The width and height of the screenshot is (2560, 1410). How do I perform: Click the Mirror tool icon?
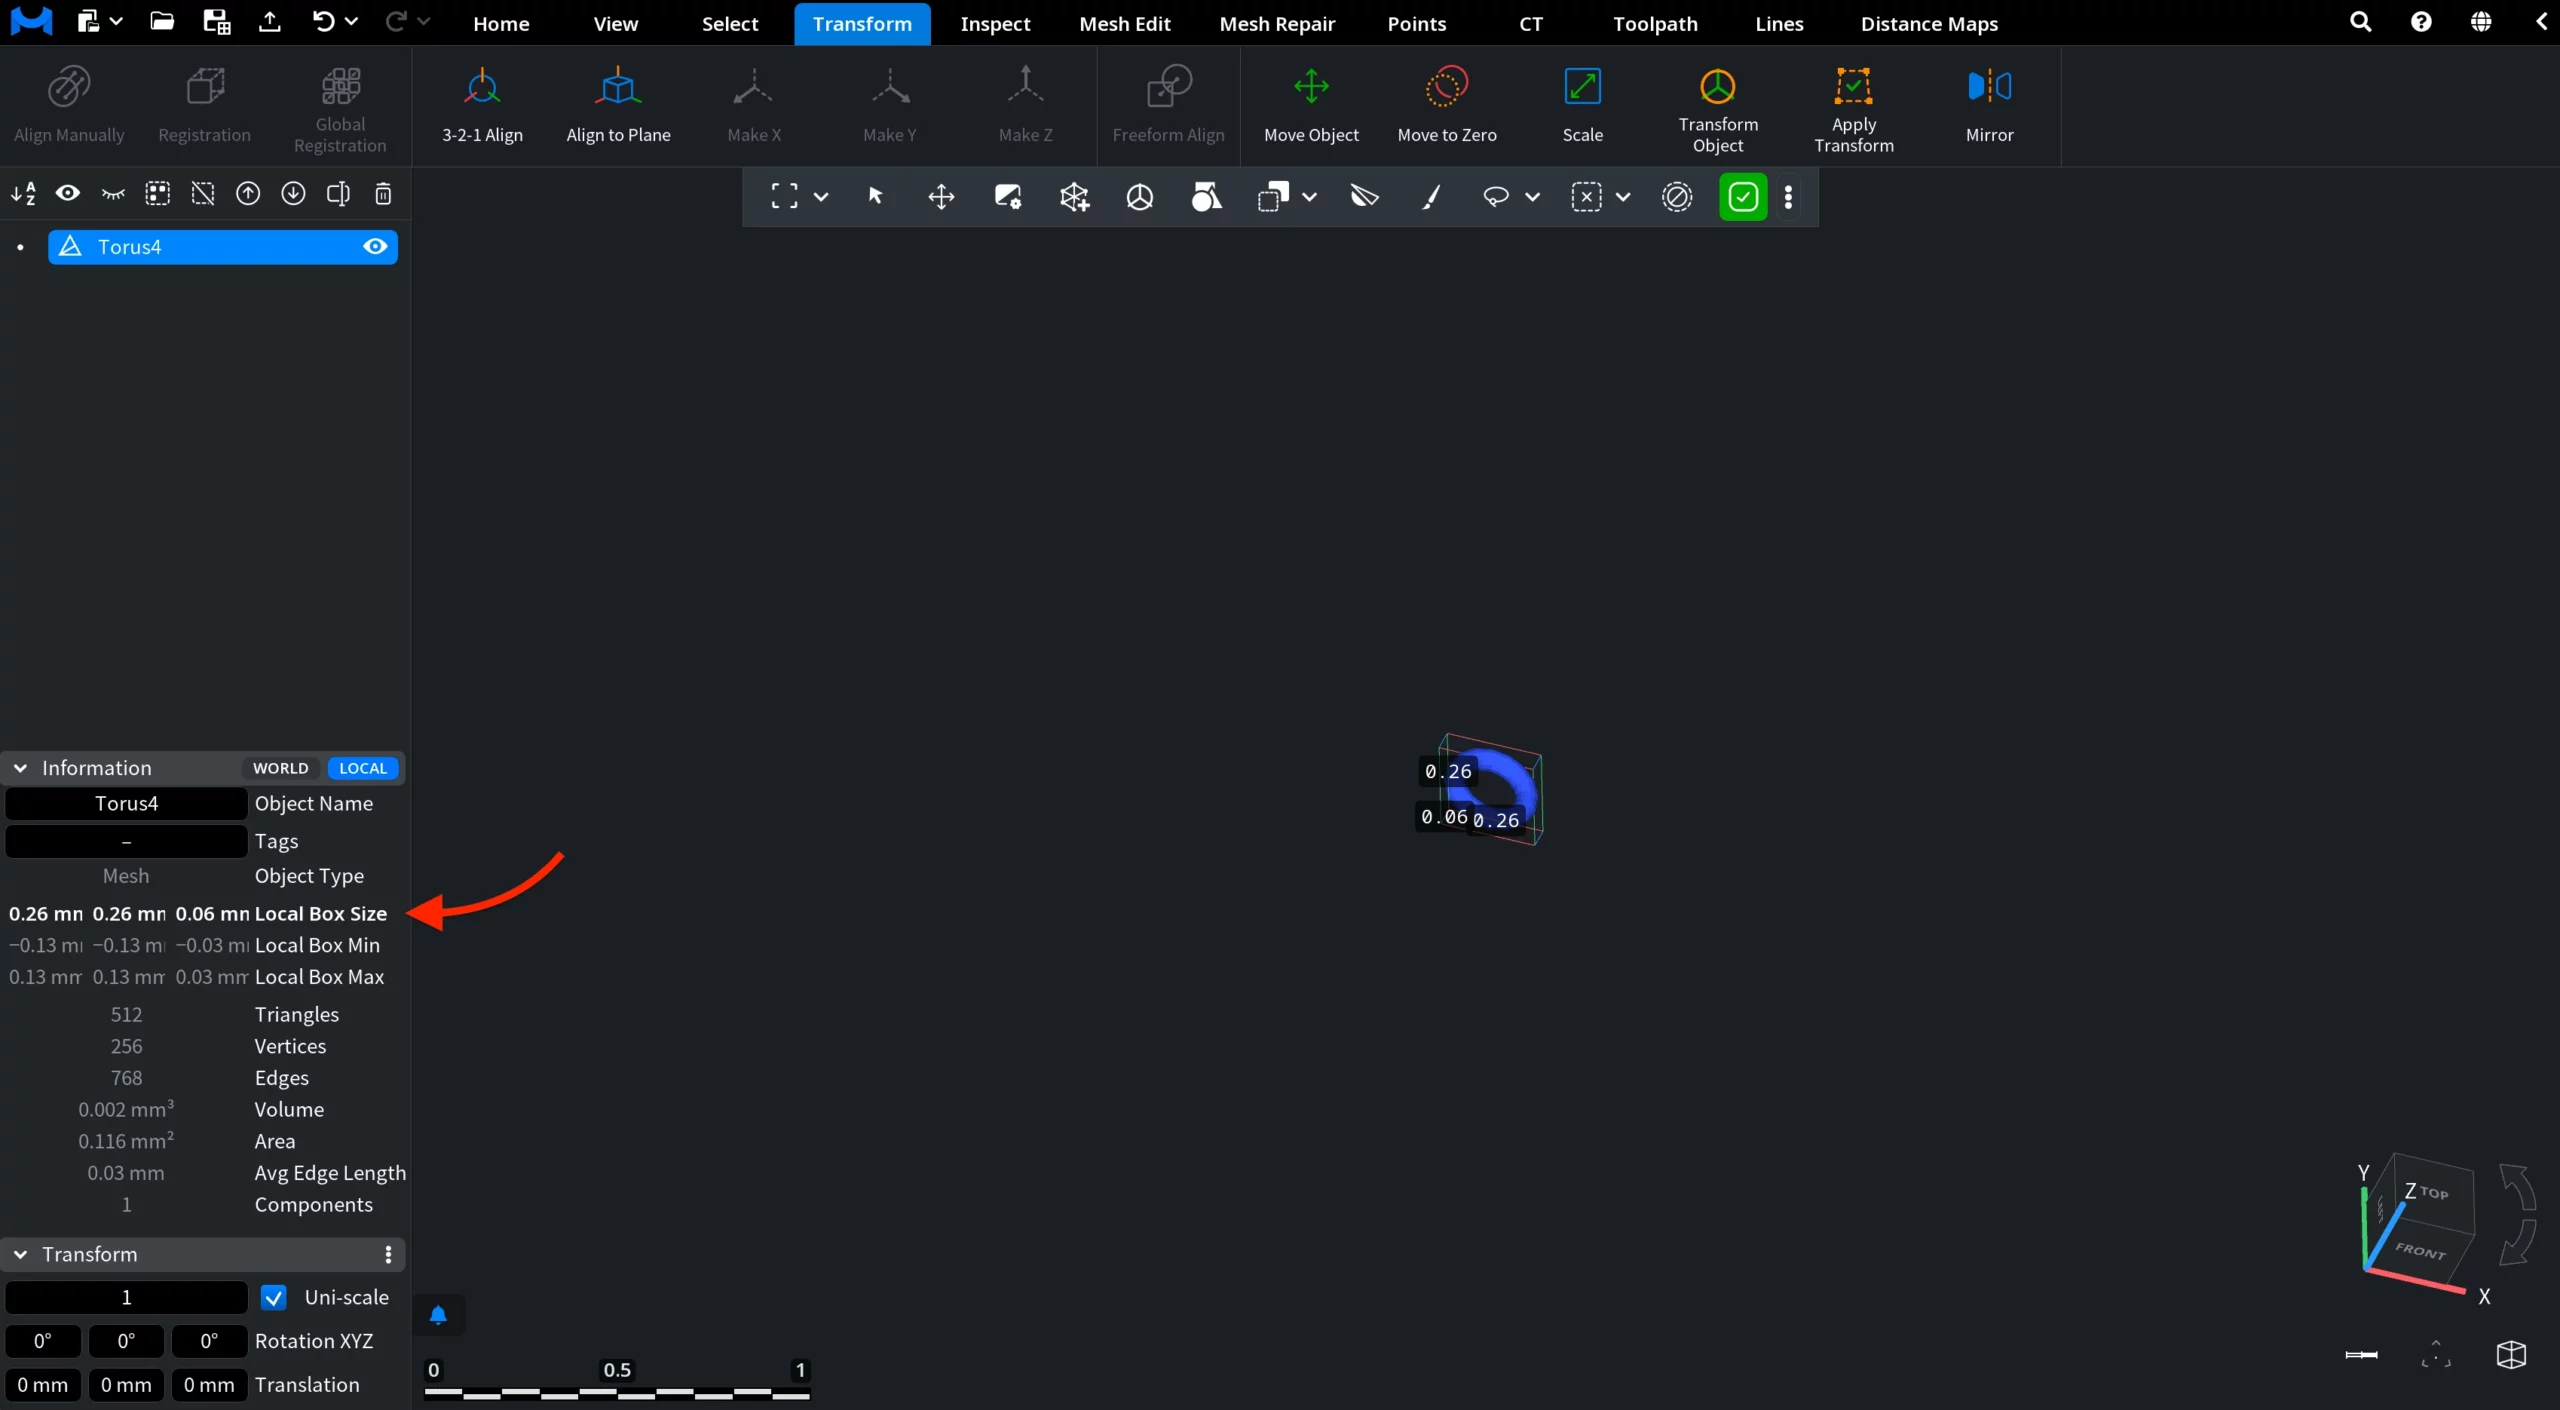tap(1989, 87)
